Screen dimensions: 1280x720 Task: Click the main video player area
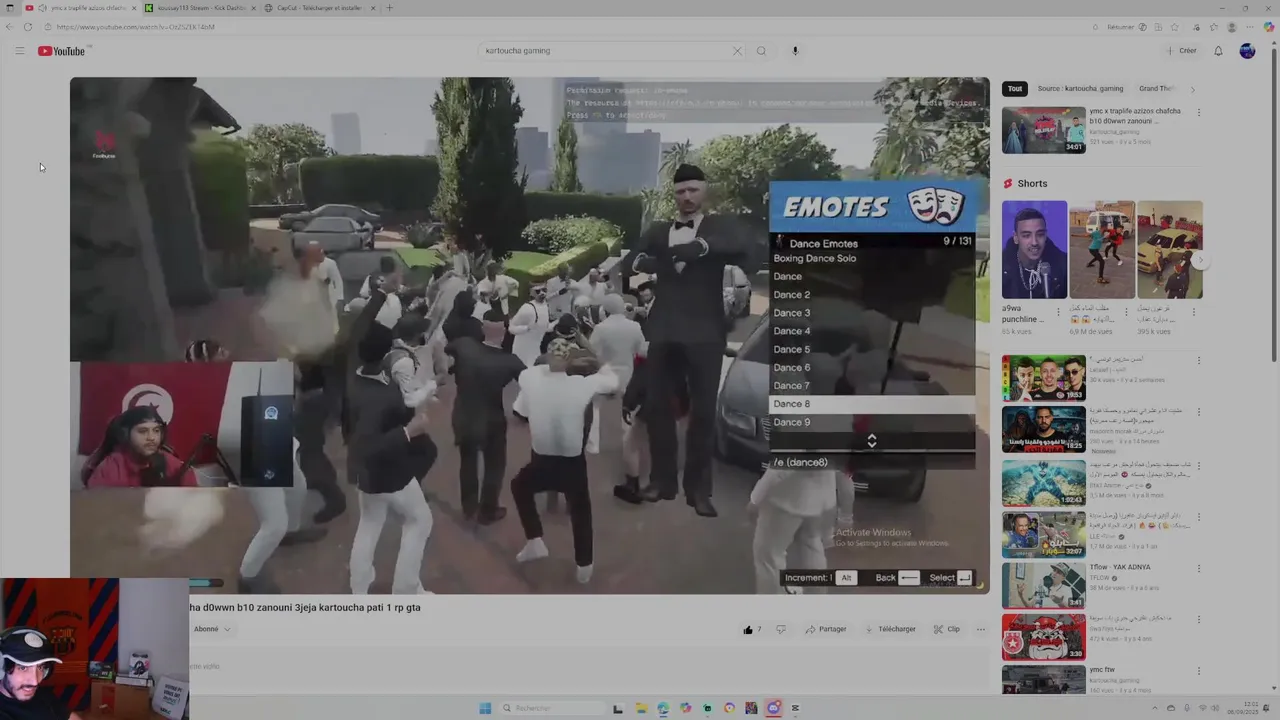coord(529,336)
